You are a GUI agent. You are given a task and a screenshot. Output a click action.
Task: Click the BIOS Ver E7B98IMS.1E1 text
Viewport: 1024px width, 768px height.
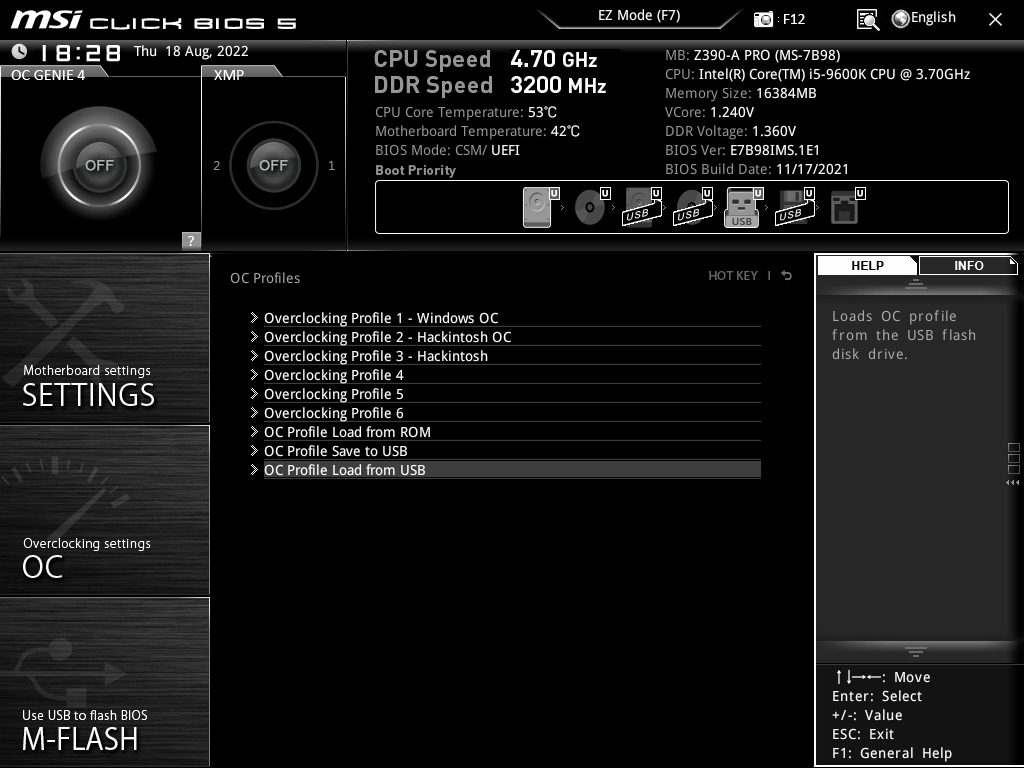(742, 150)
